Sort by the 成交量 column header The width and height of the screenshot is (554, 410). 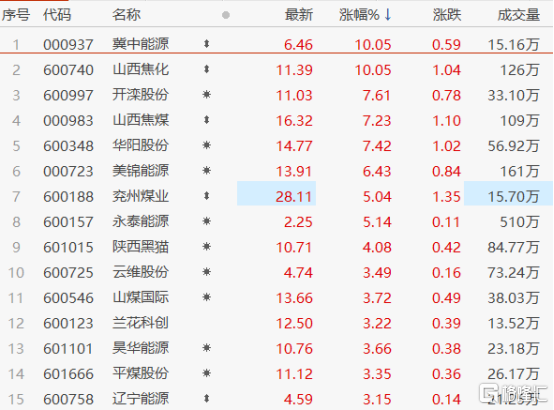(x=519, y=15)
